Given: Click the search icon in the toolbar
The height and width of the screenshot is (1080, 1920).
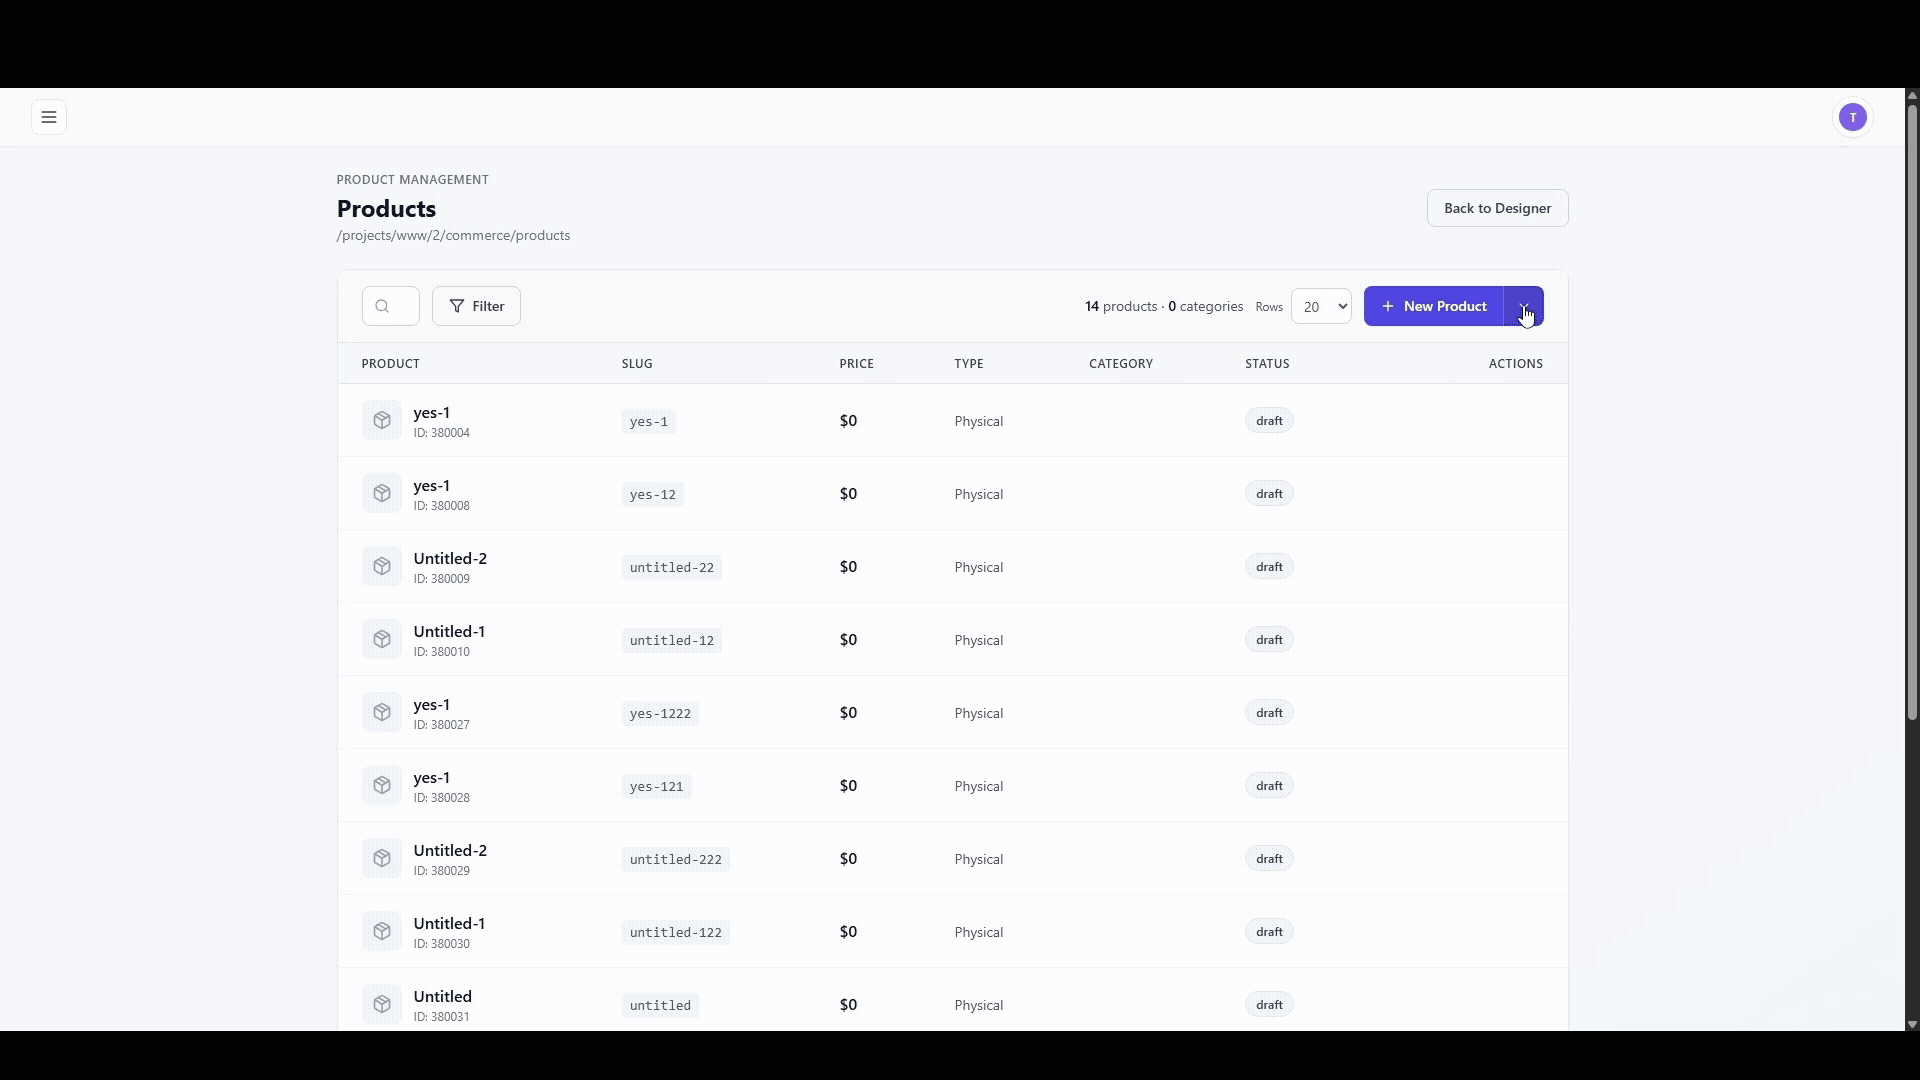Looking at the screenshot, I should (x=390, y=306).
